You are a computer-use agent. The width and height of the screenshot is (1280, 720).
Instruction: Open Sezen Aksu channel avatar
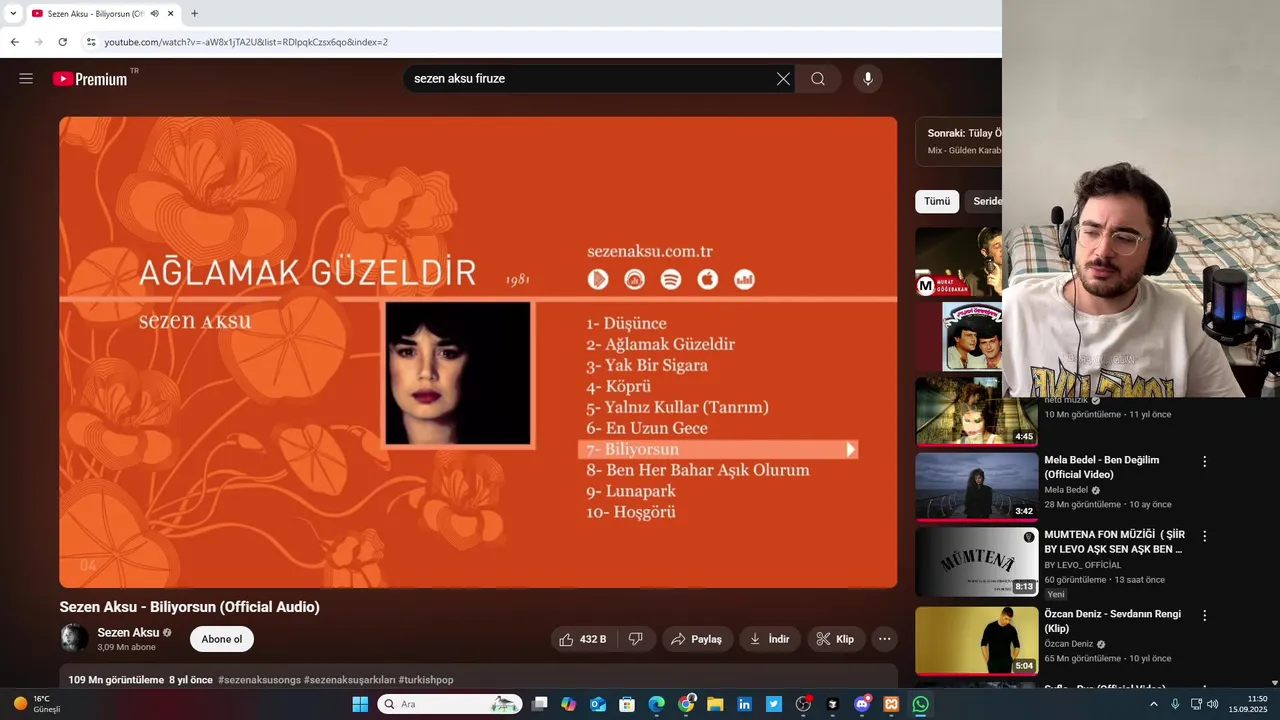point(74,638)
